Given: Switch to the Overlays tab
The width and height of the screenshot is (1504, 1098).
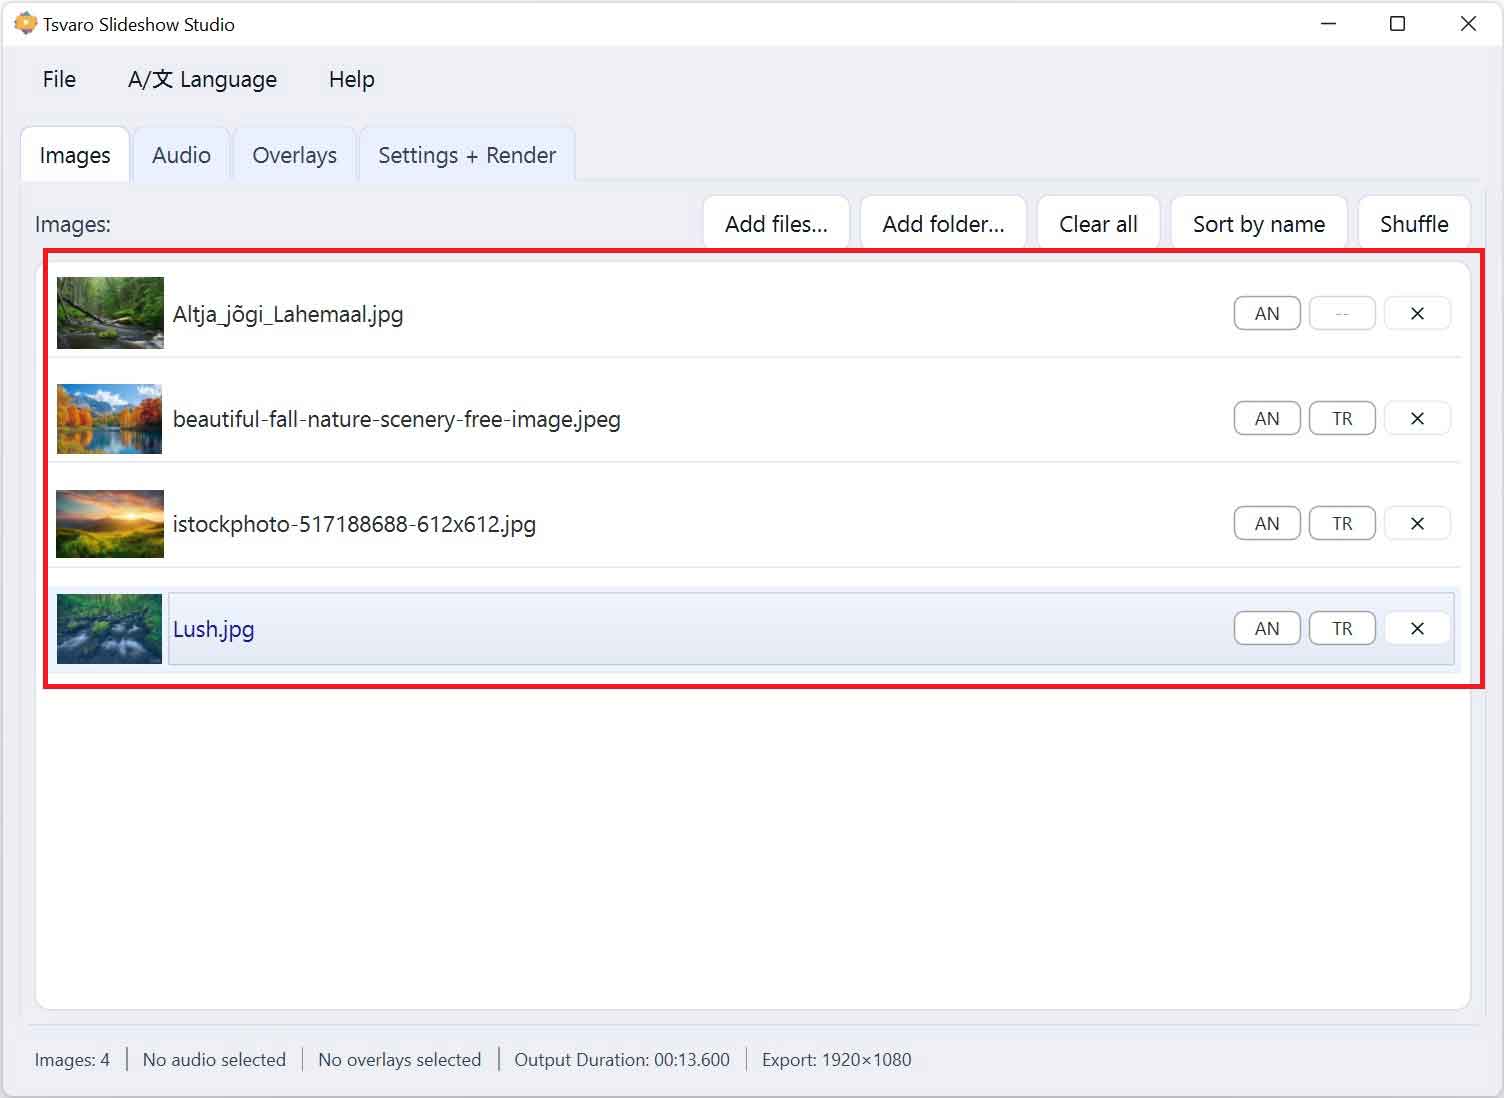Looking at the screenshot, I should point(294,156).
